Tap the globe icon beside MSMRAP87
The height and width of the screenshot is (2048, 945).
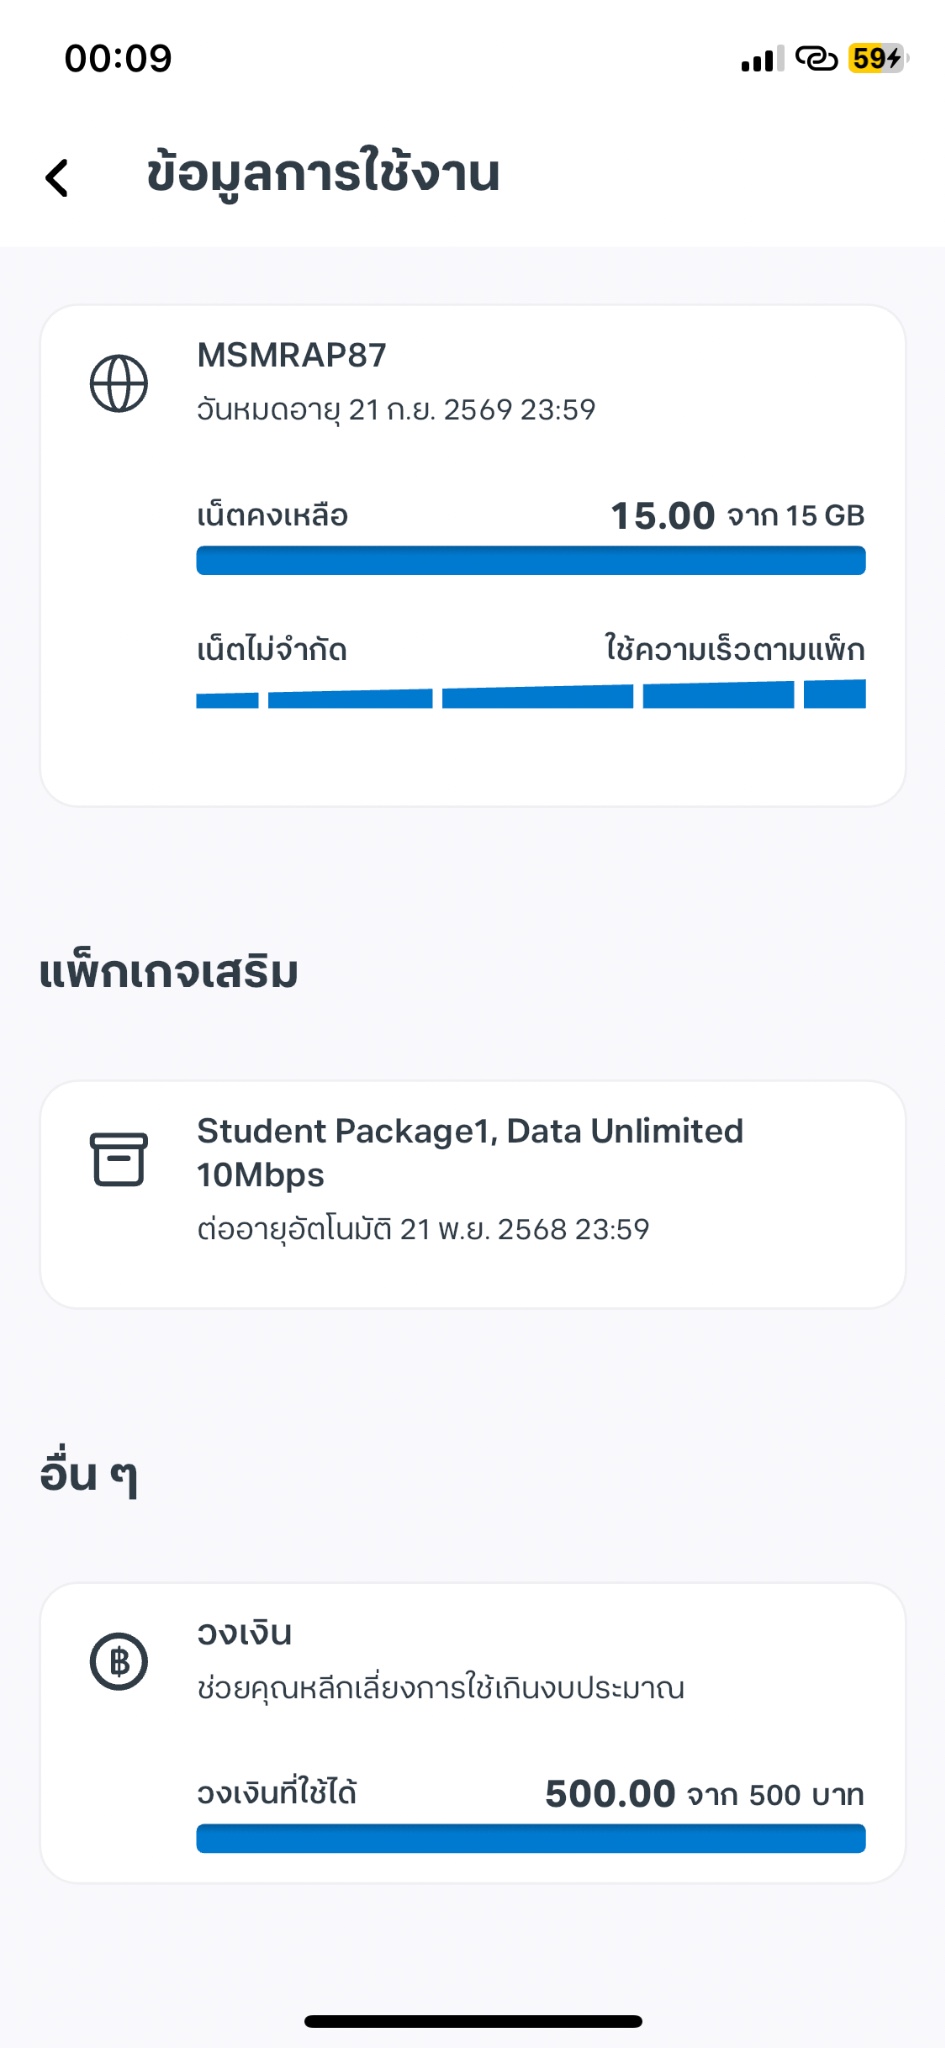[119, 384]
